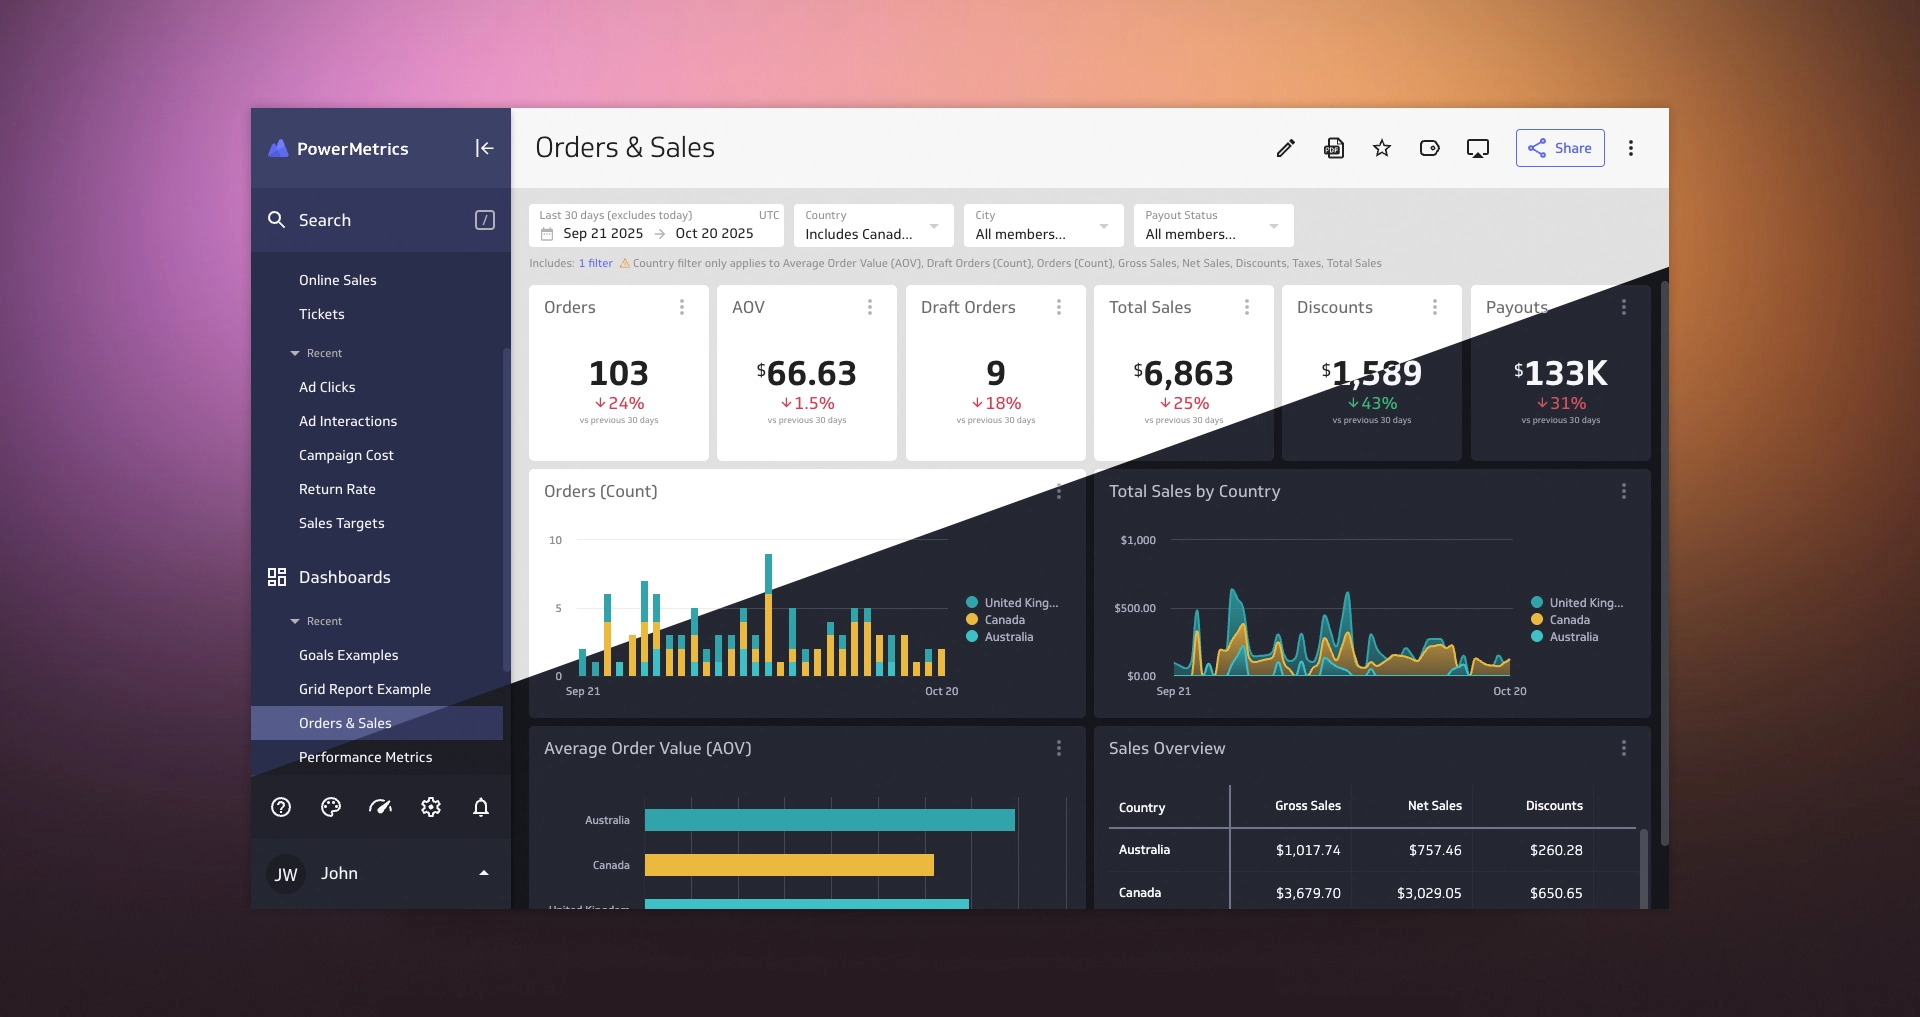Favorite this dashboard with the star icon

click(1382, 148)
